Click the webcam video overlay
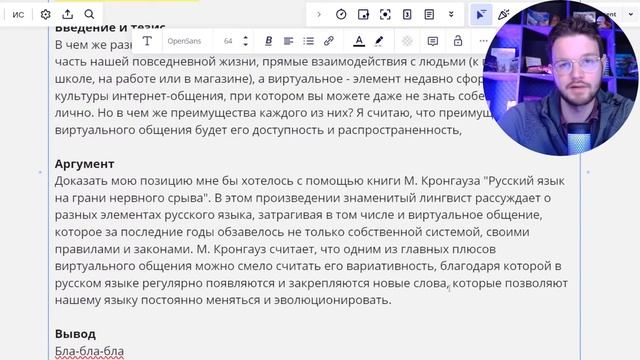 point(560,78)
